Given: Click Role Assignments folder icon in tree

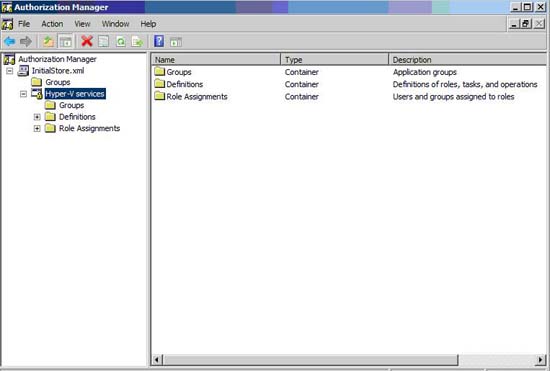Looking at the screenshot, I should click(x=50, y=128).
